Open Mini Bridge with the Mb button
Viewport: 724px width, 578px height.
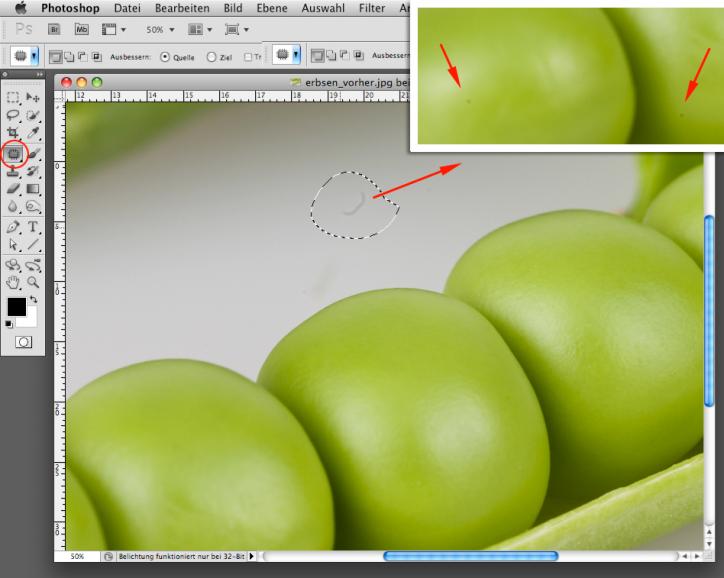pos(82,30)
